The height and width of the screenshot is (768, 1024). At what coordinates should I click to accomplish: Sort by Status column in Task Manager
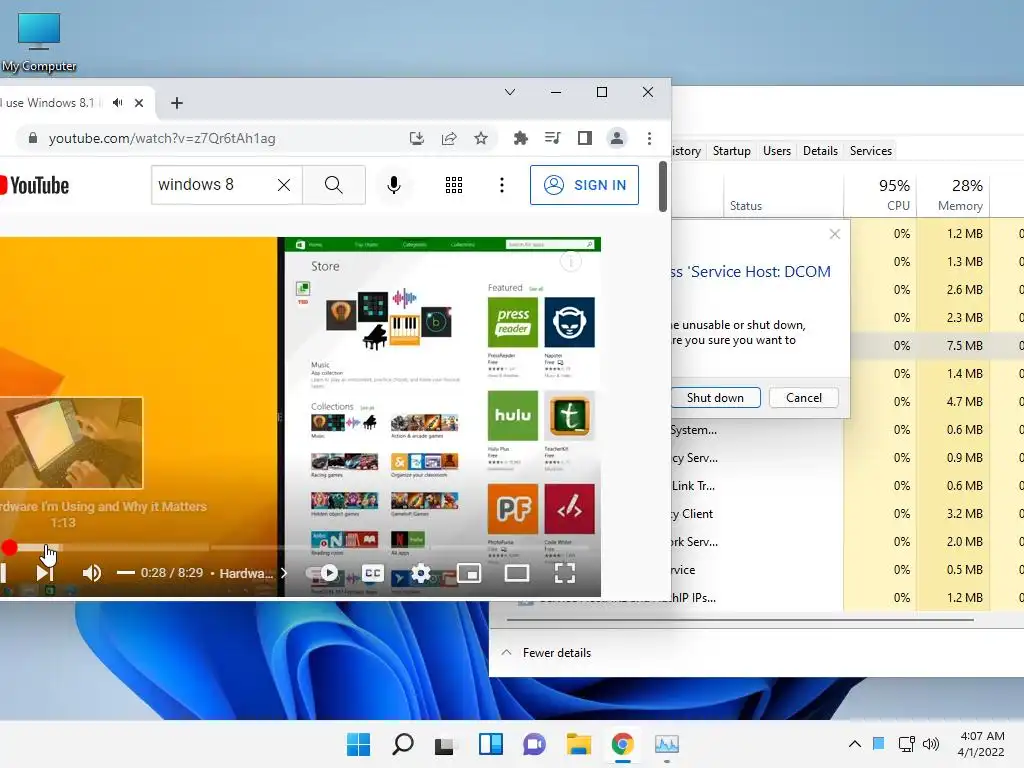pos(783,196)
